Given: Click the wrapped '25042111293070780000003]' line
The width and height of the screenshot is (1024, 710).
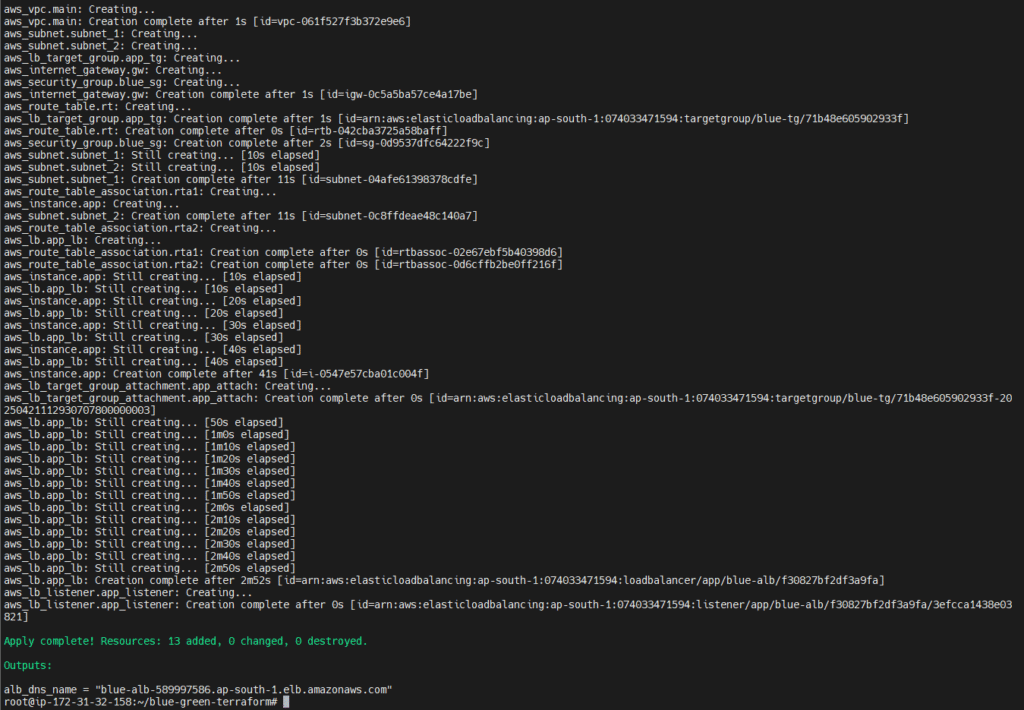Looking at the screenshot, I should (80, 411).
